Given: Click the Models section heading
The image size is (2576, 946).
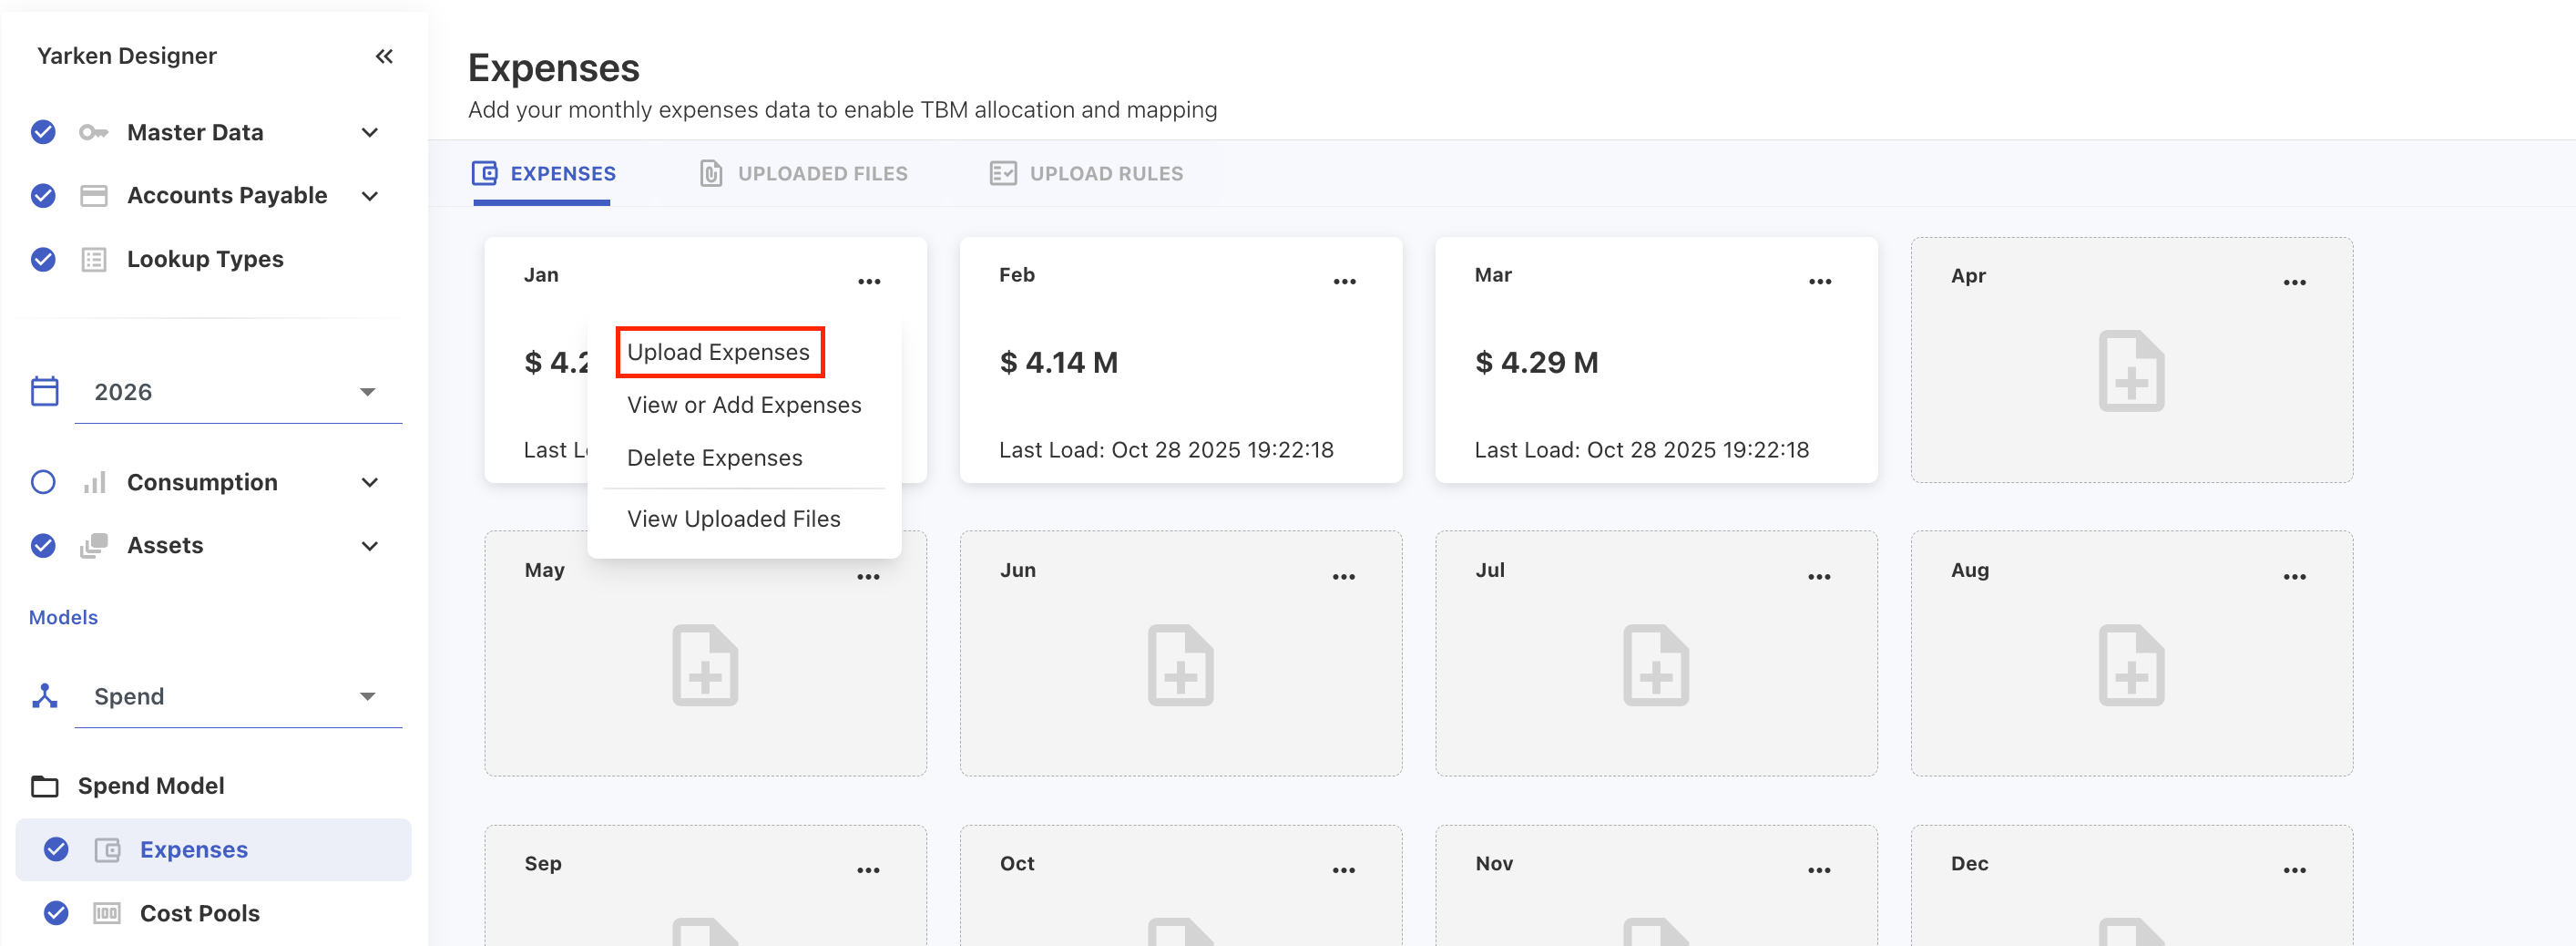Looking at the screenshot, I should 63,617.
